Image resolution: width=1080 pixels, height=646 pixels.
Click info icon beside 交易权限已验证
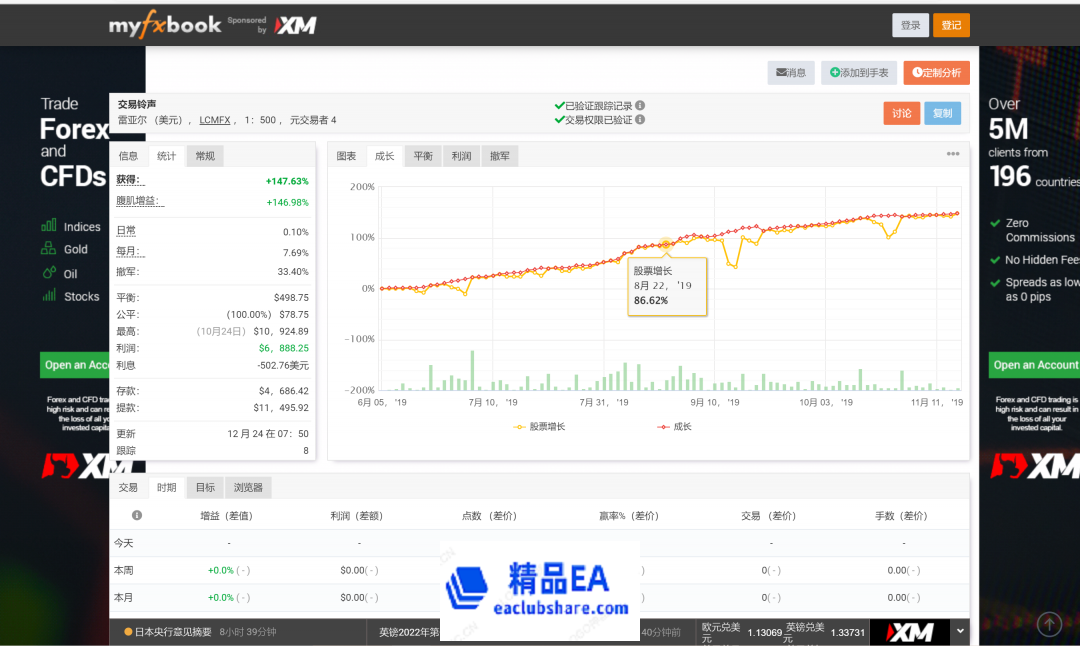[x=640, y=120]
